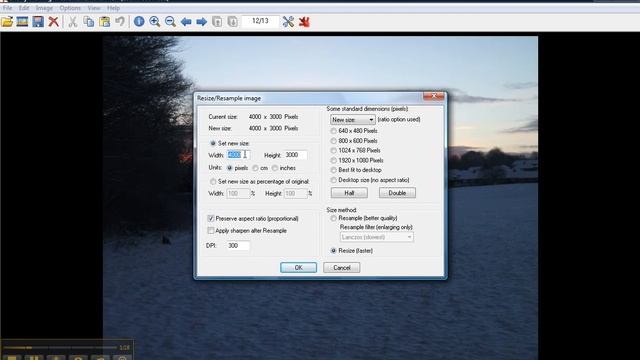Click the video progress bar at bottom left
This screenshot has width=640, height=360.
pos(60,348)
